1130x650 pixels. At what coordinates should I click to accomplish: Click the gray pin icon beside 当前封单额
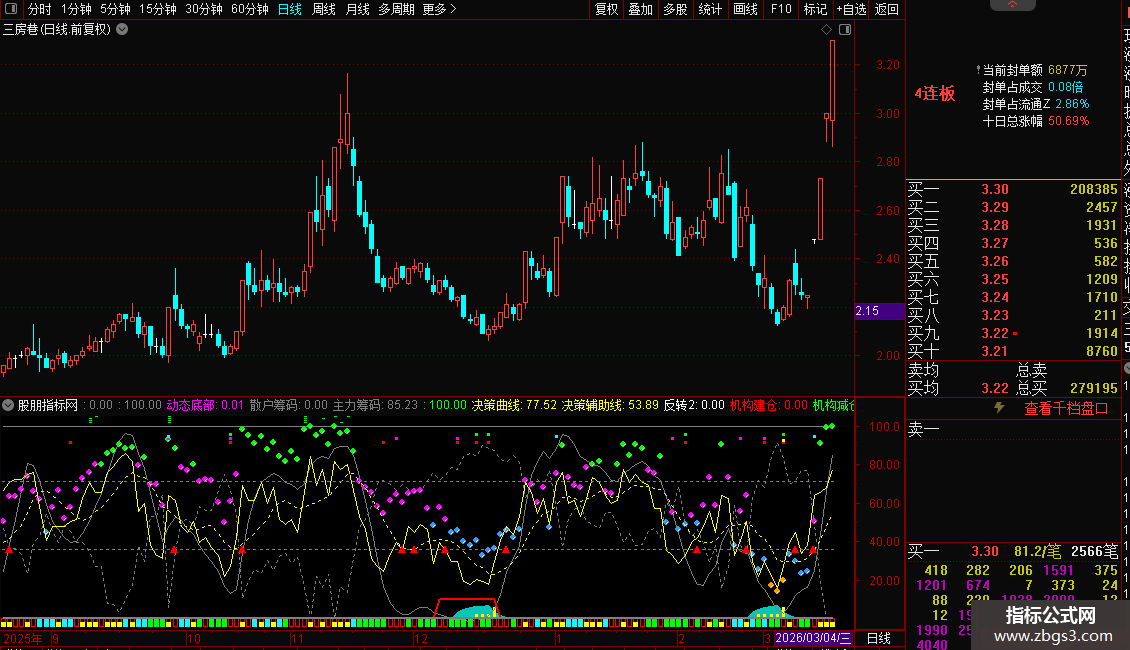pyautogui.click(x=977, y=71)
